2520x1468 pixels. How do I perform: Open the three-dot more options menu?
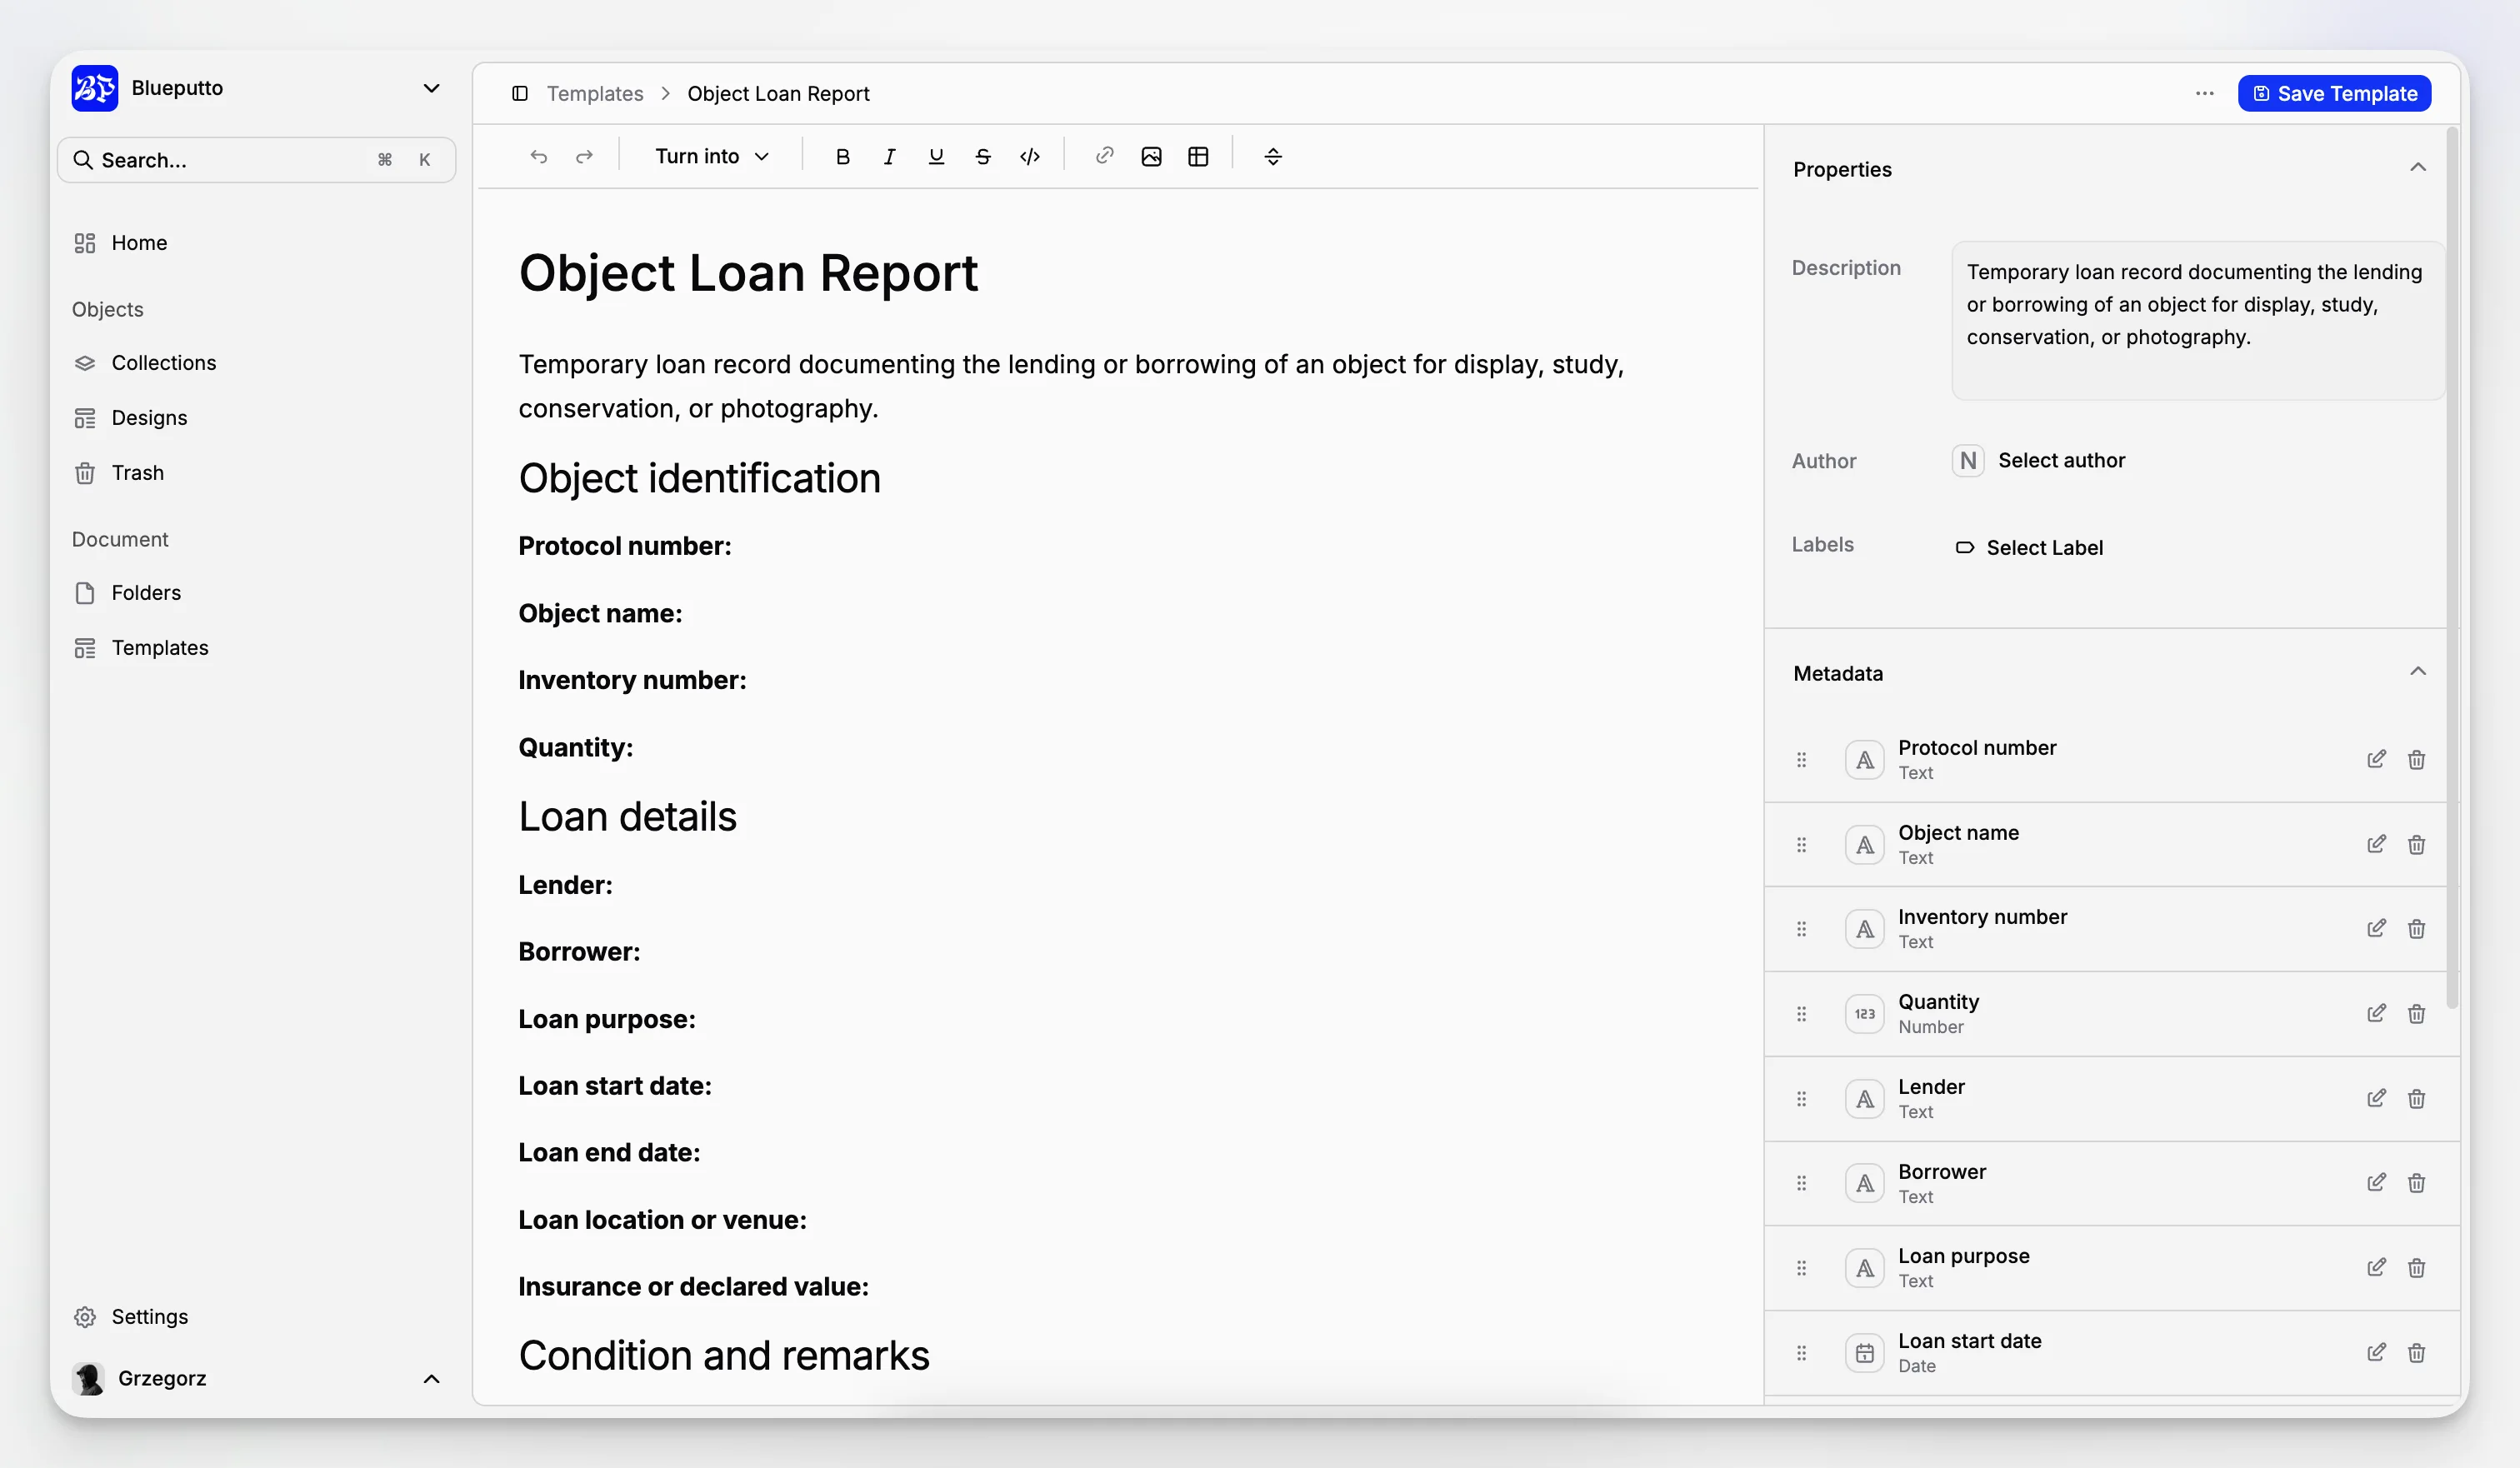click(x=2205, y=93)
